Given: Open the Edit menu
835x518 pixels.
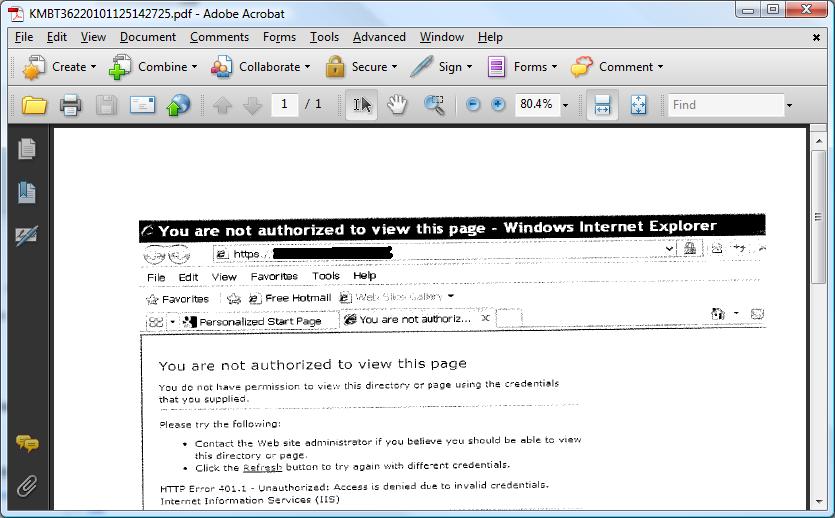Looking at the screenshot, I should tap(56, 37).
